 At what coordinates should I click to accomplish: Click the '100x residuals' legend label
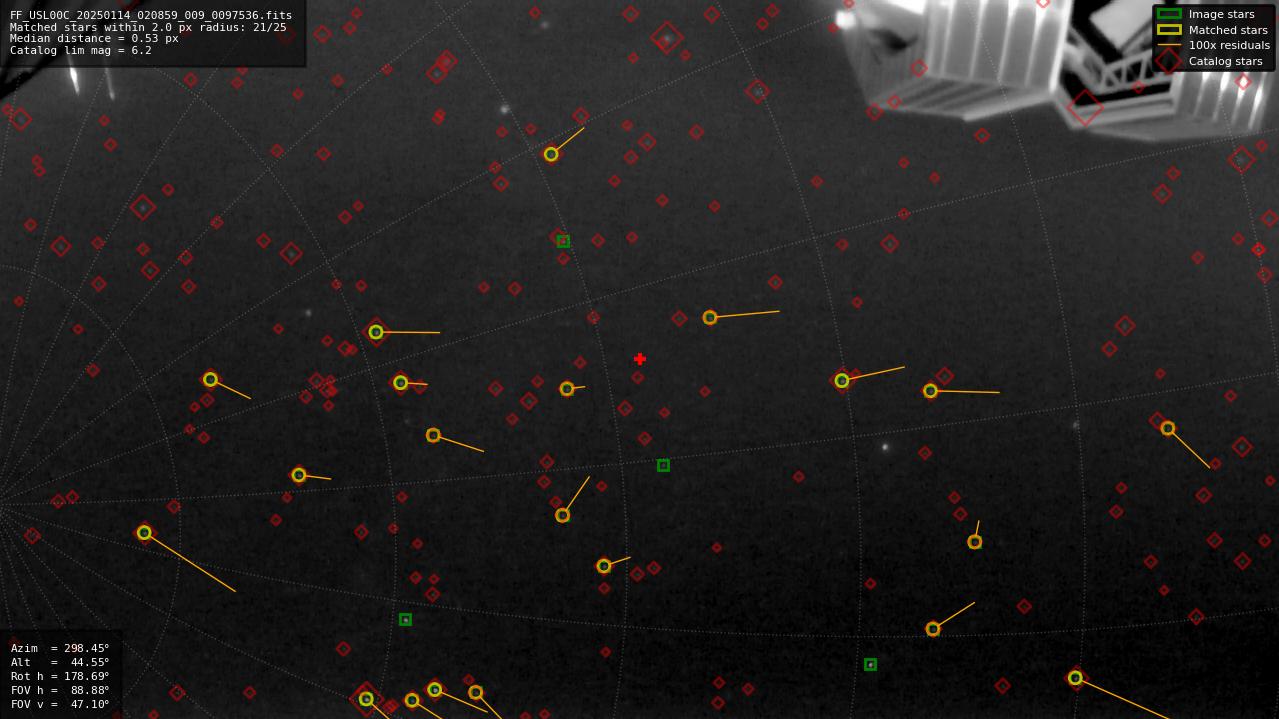click(1229, 45)
